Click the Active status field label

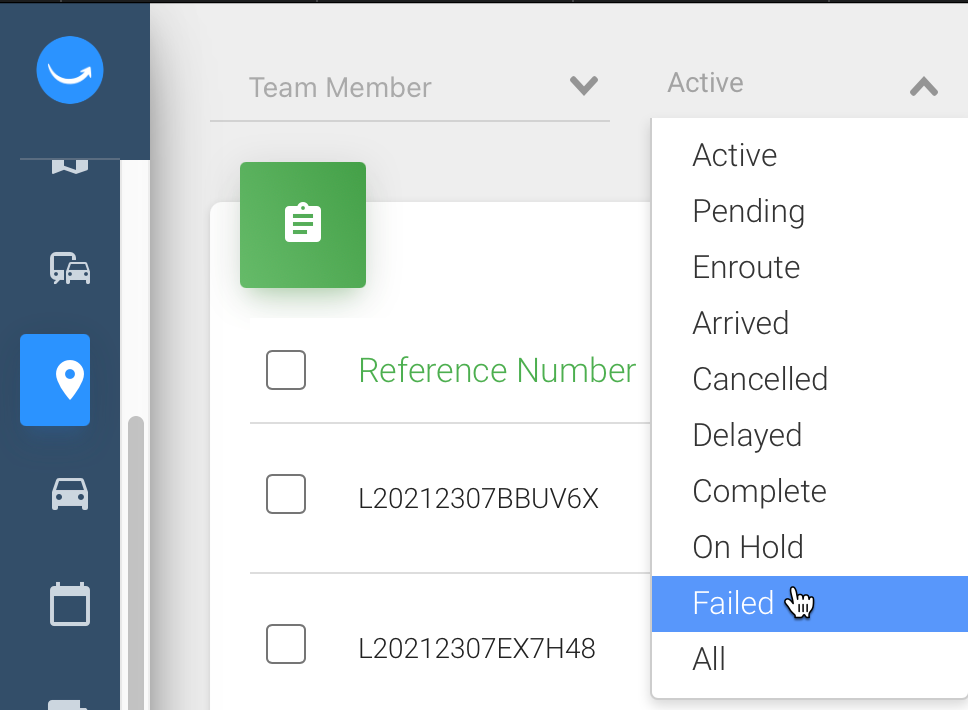click(706, 83)
